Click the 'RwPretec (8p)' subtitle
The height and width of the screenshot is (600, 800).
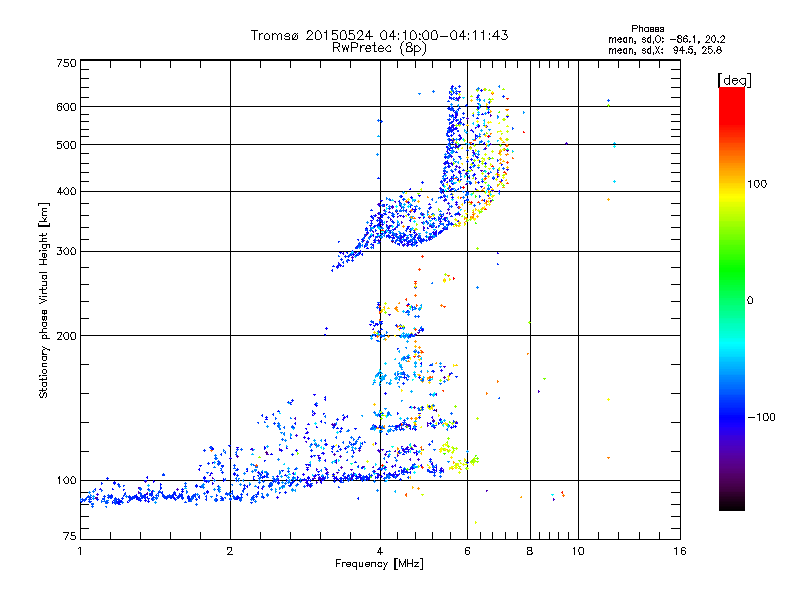(x=379, y=48)
